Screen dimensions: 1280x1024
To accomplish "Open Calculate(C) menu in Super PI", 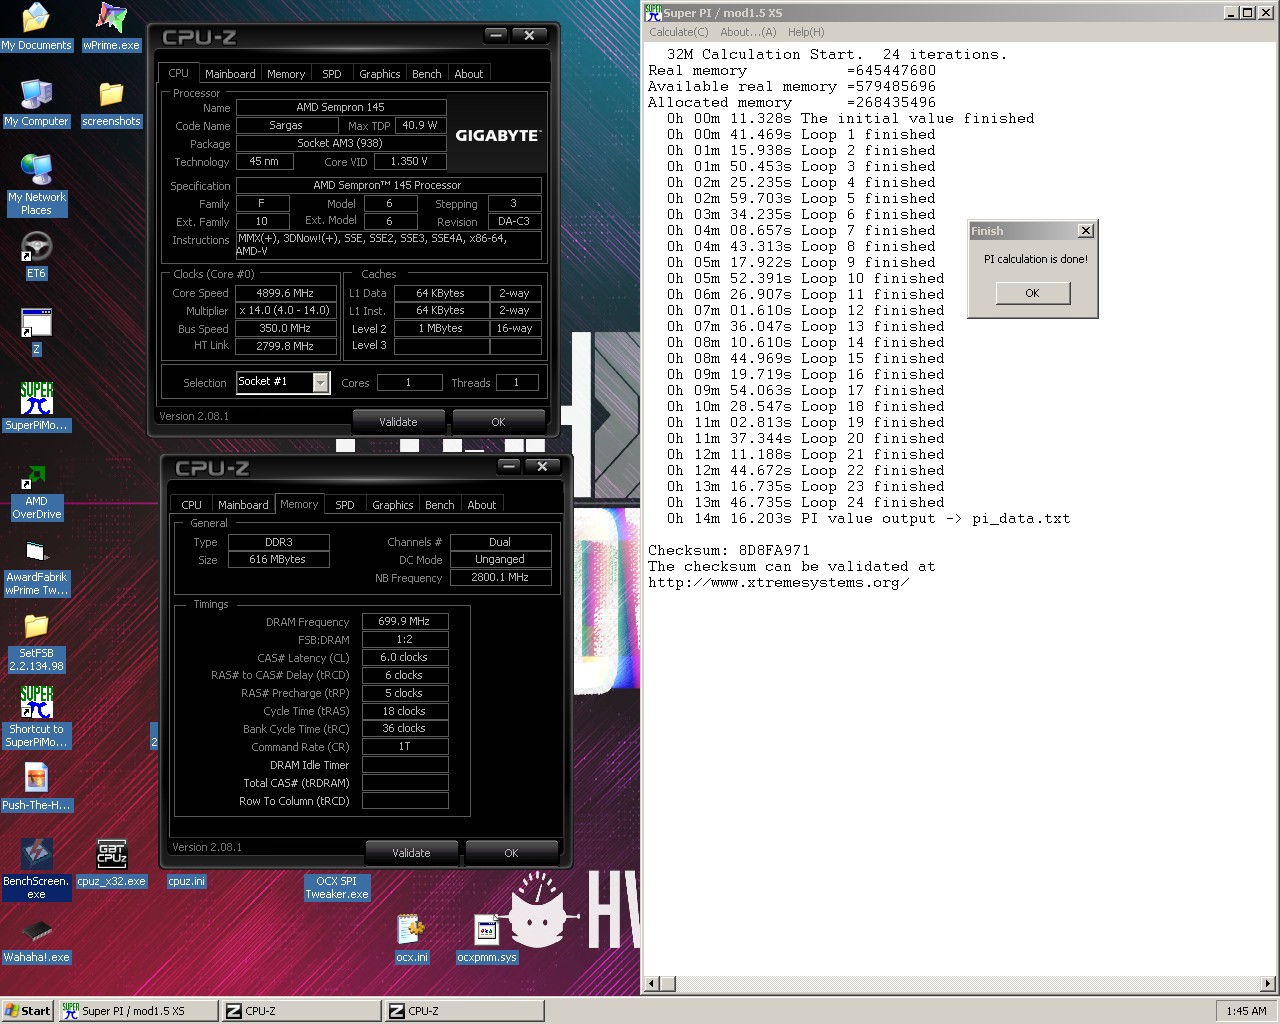I will click(679, 32).
